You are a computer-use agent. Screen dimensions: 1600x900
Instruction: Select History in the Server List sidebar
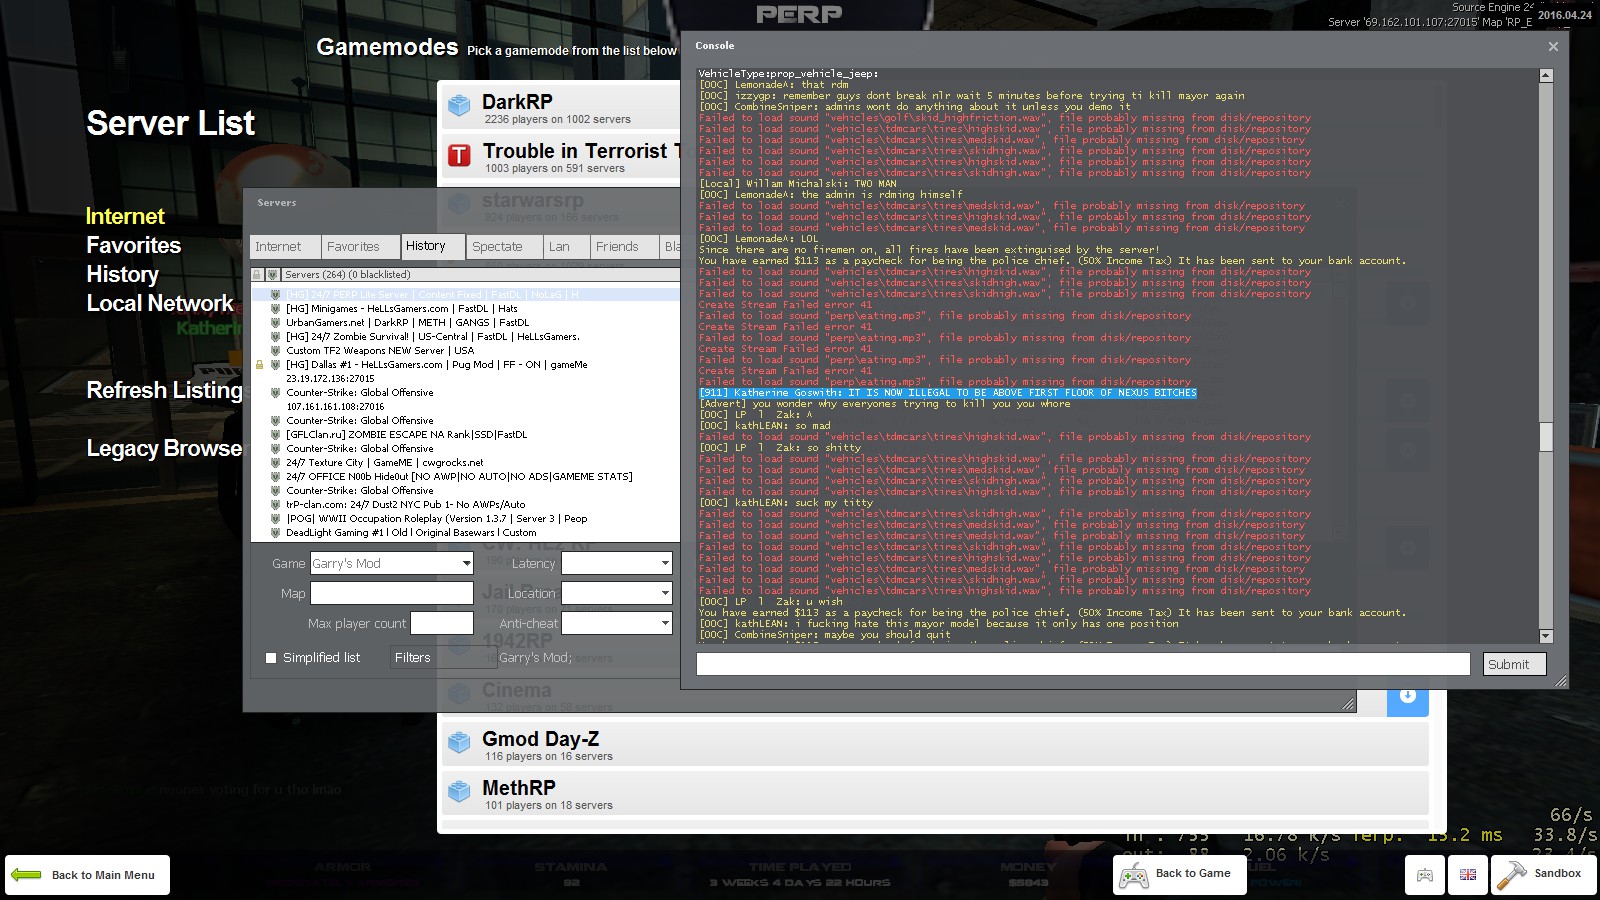(x=122, y=274)
